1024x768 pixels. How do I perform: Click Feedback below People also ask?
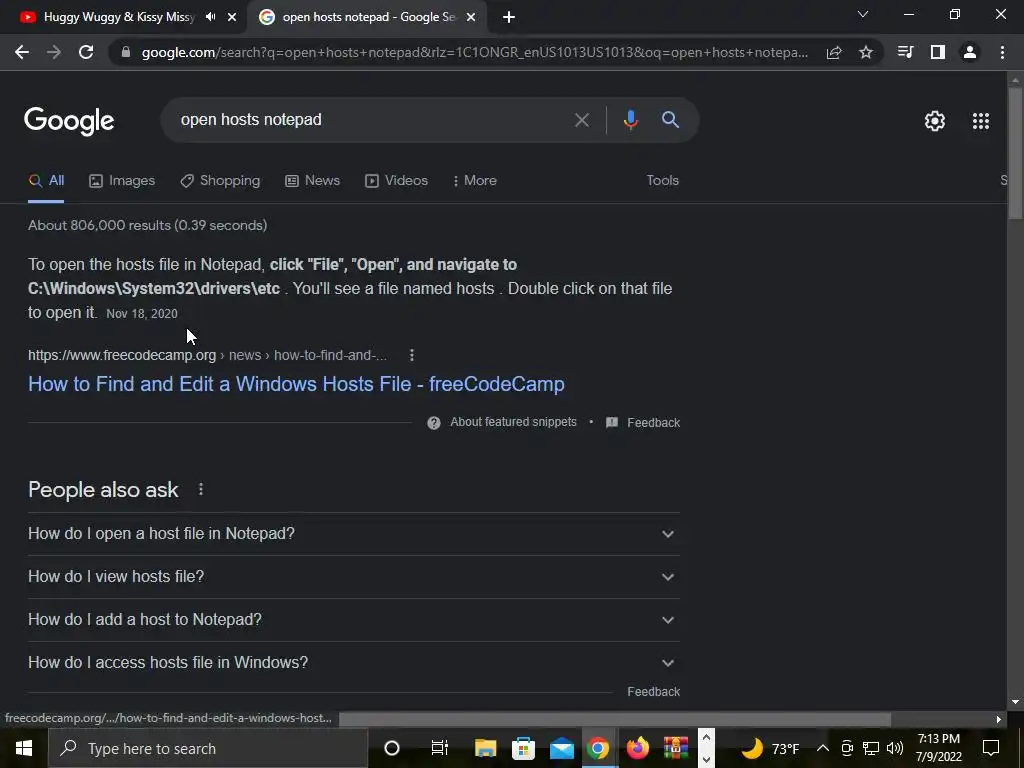pyautogui.click(x=653, y=692)
